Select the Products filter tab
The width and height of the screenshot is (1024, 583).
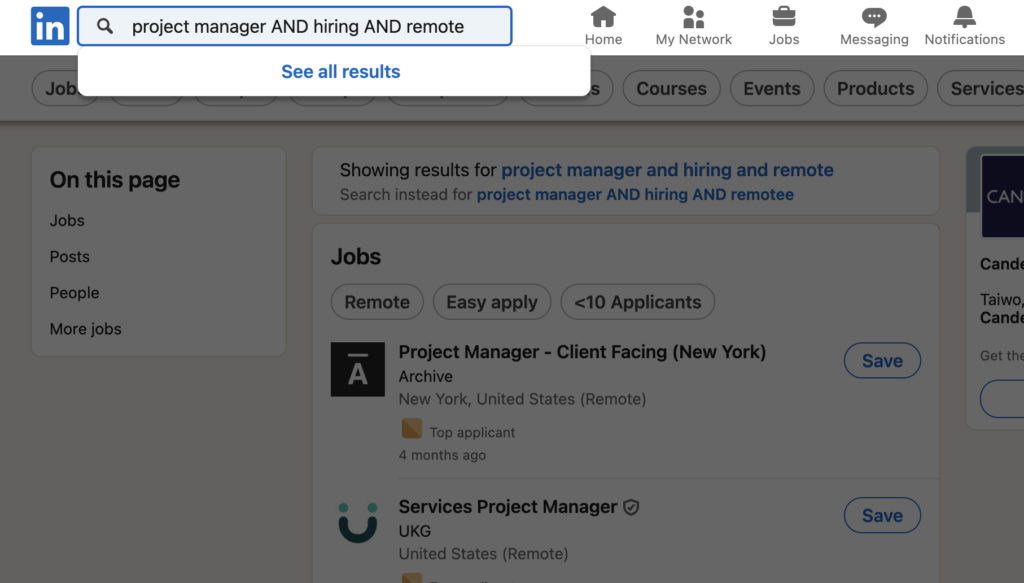(x=875, y=88)
